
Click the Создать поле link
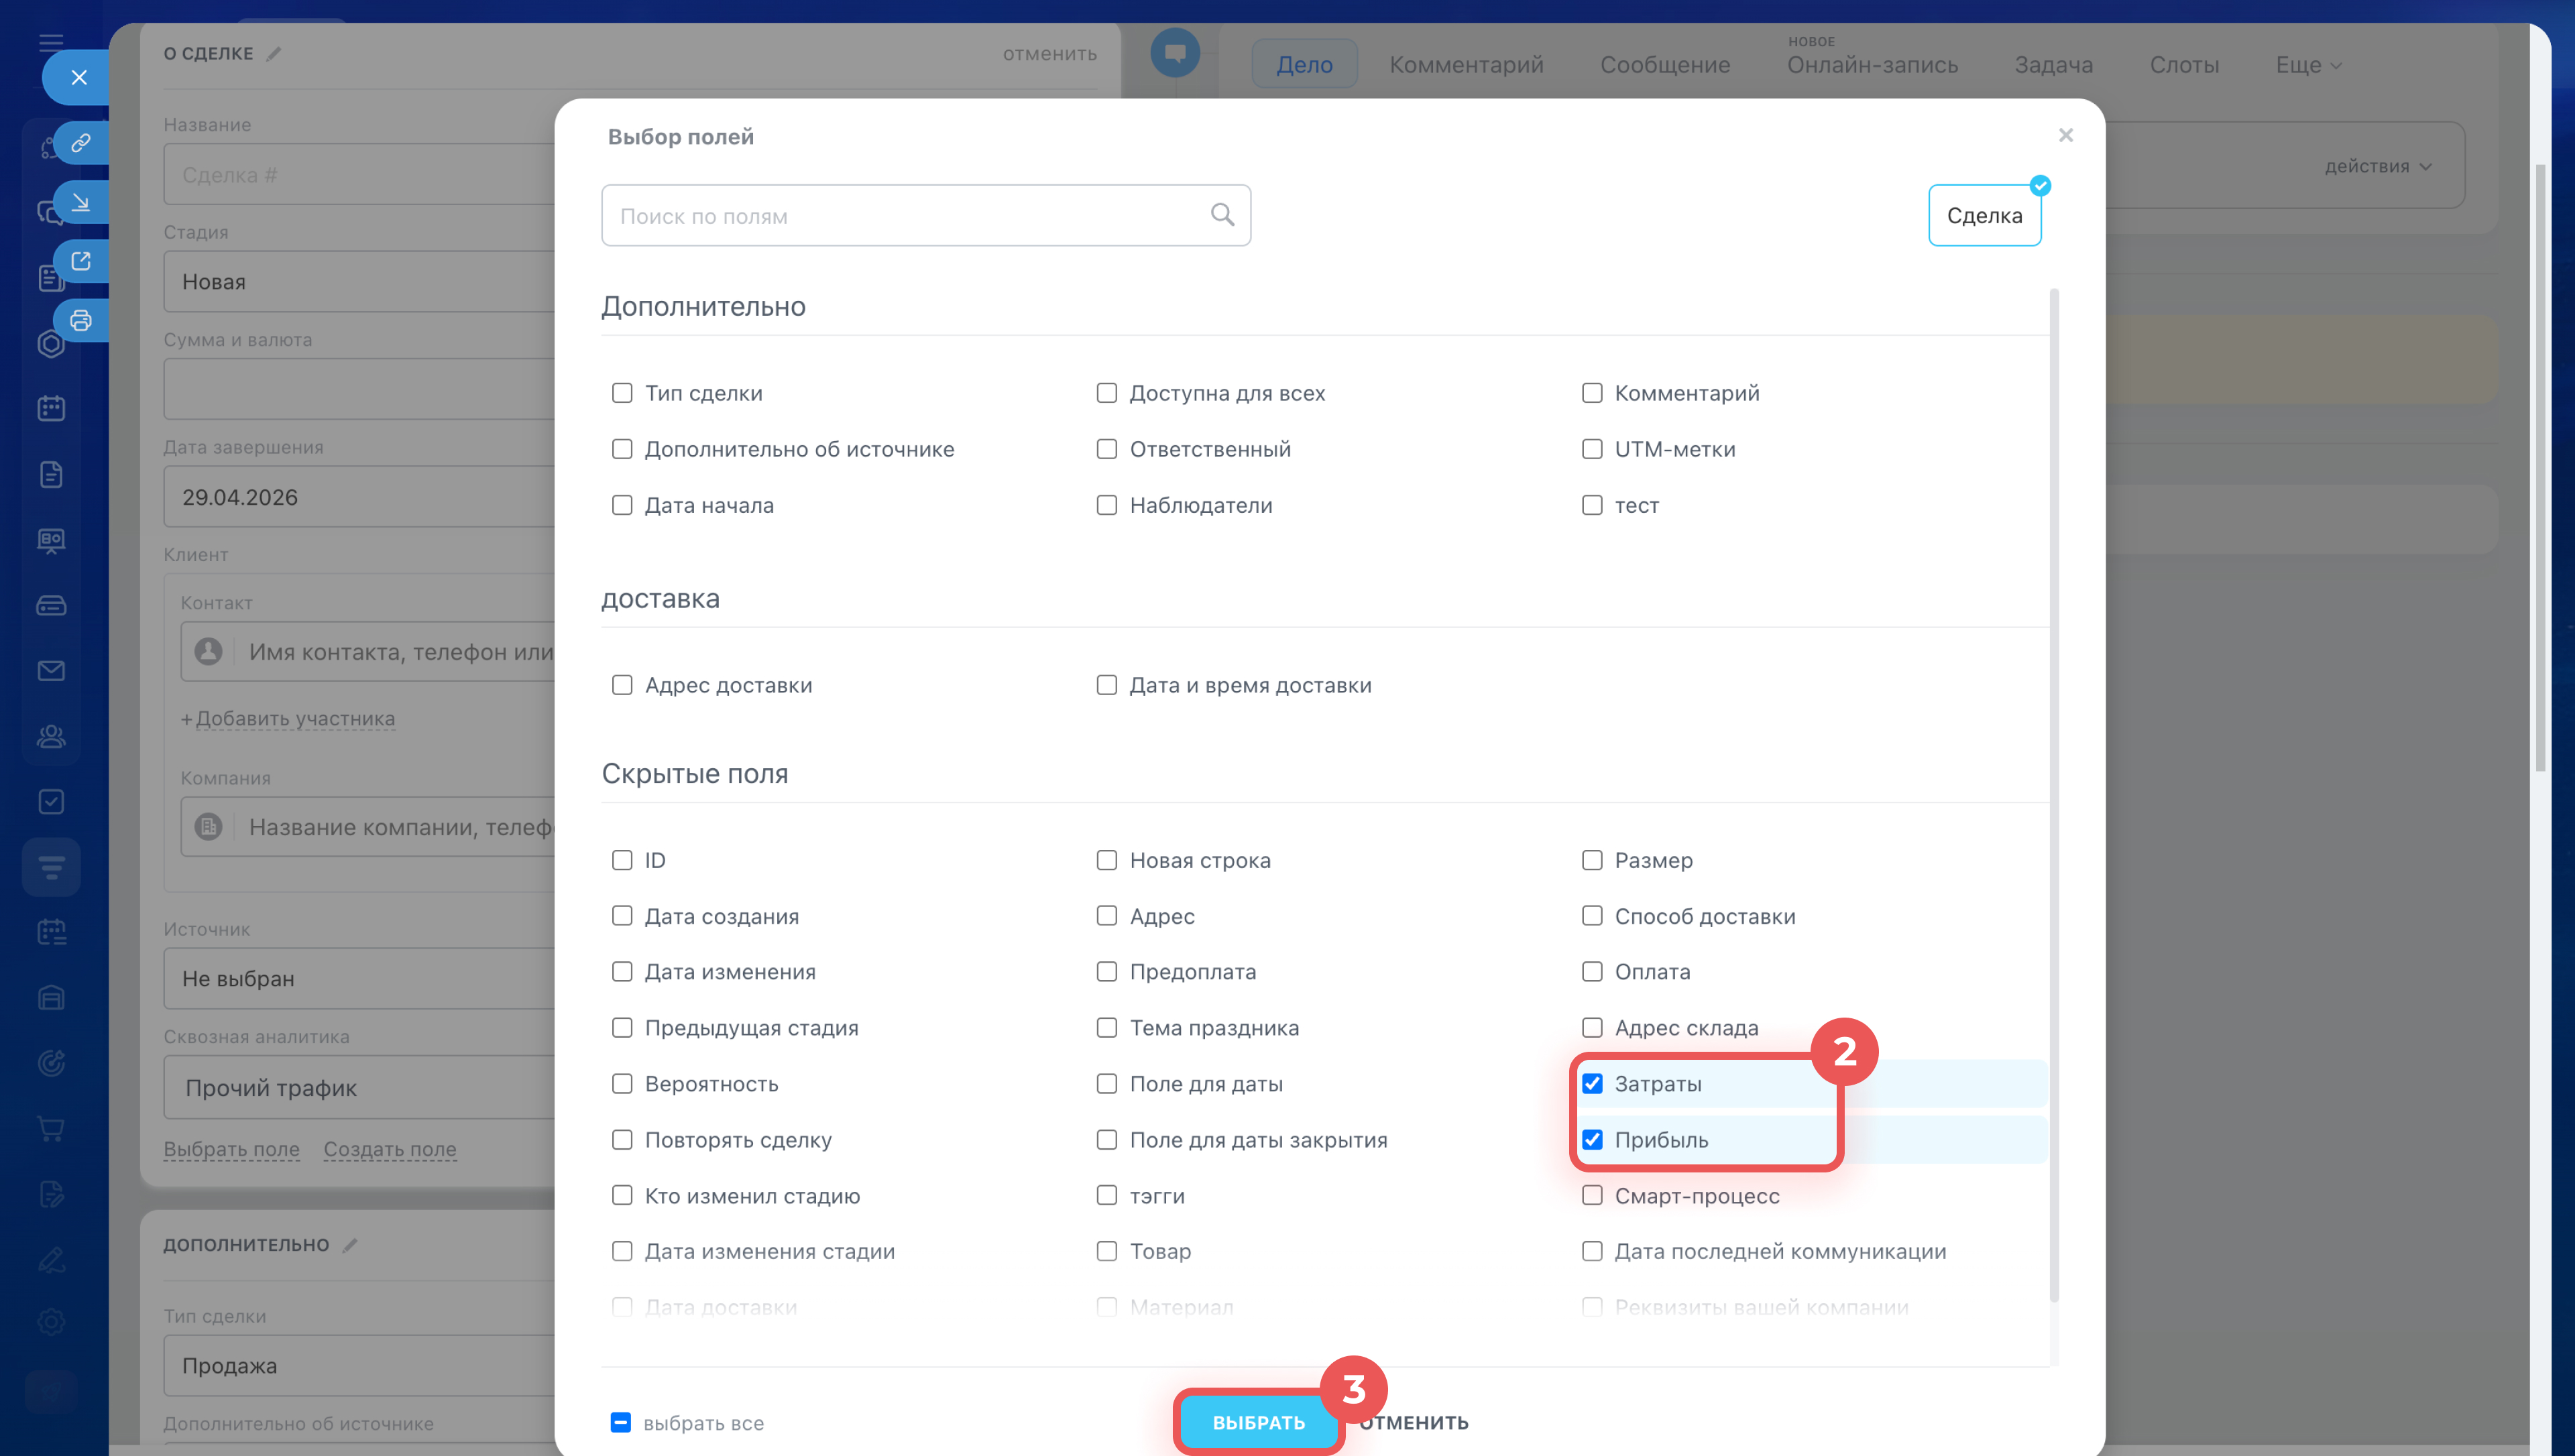click(389, 1149)
